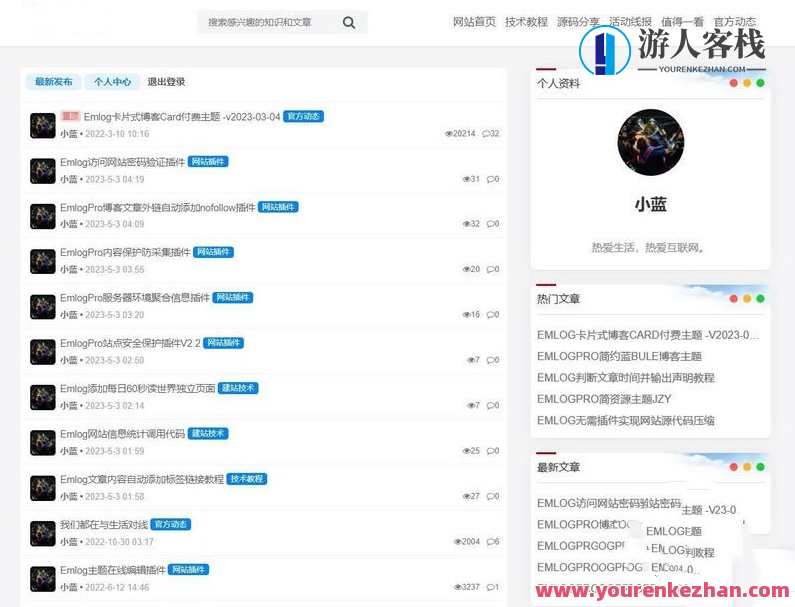Screen dimensions: 795x607
Task: Click 技术教程 tag on 标签链接教程 post
Action: tap(247, 479)
